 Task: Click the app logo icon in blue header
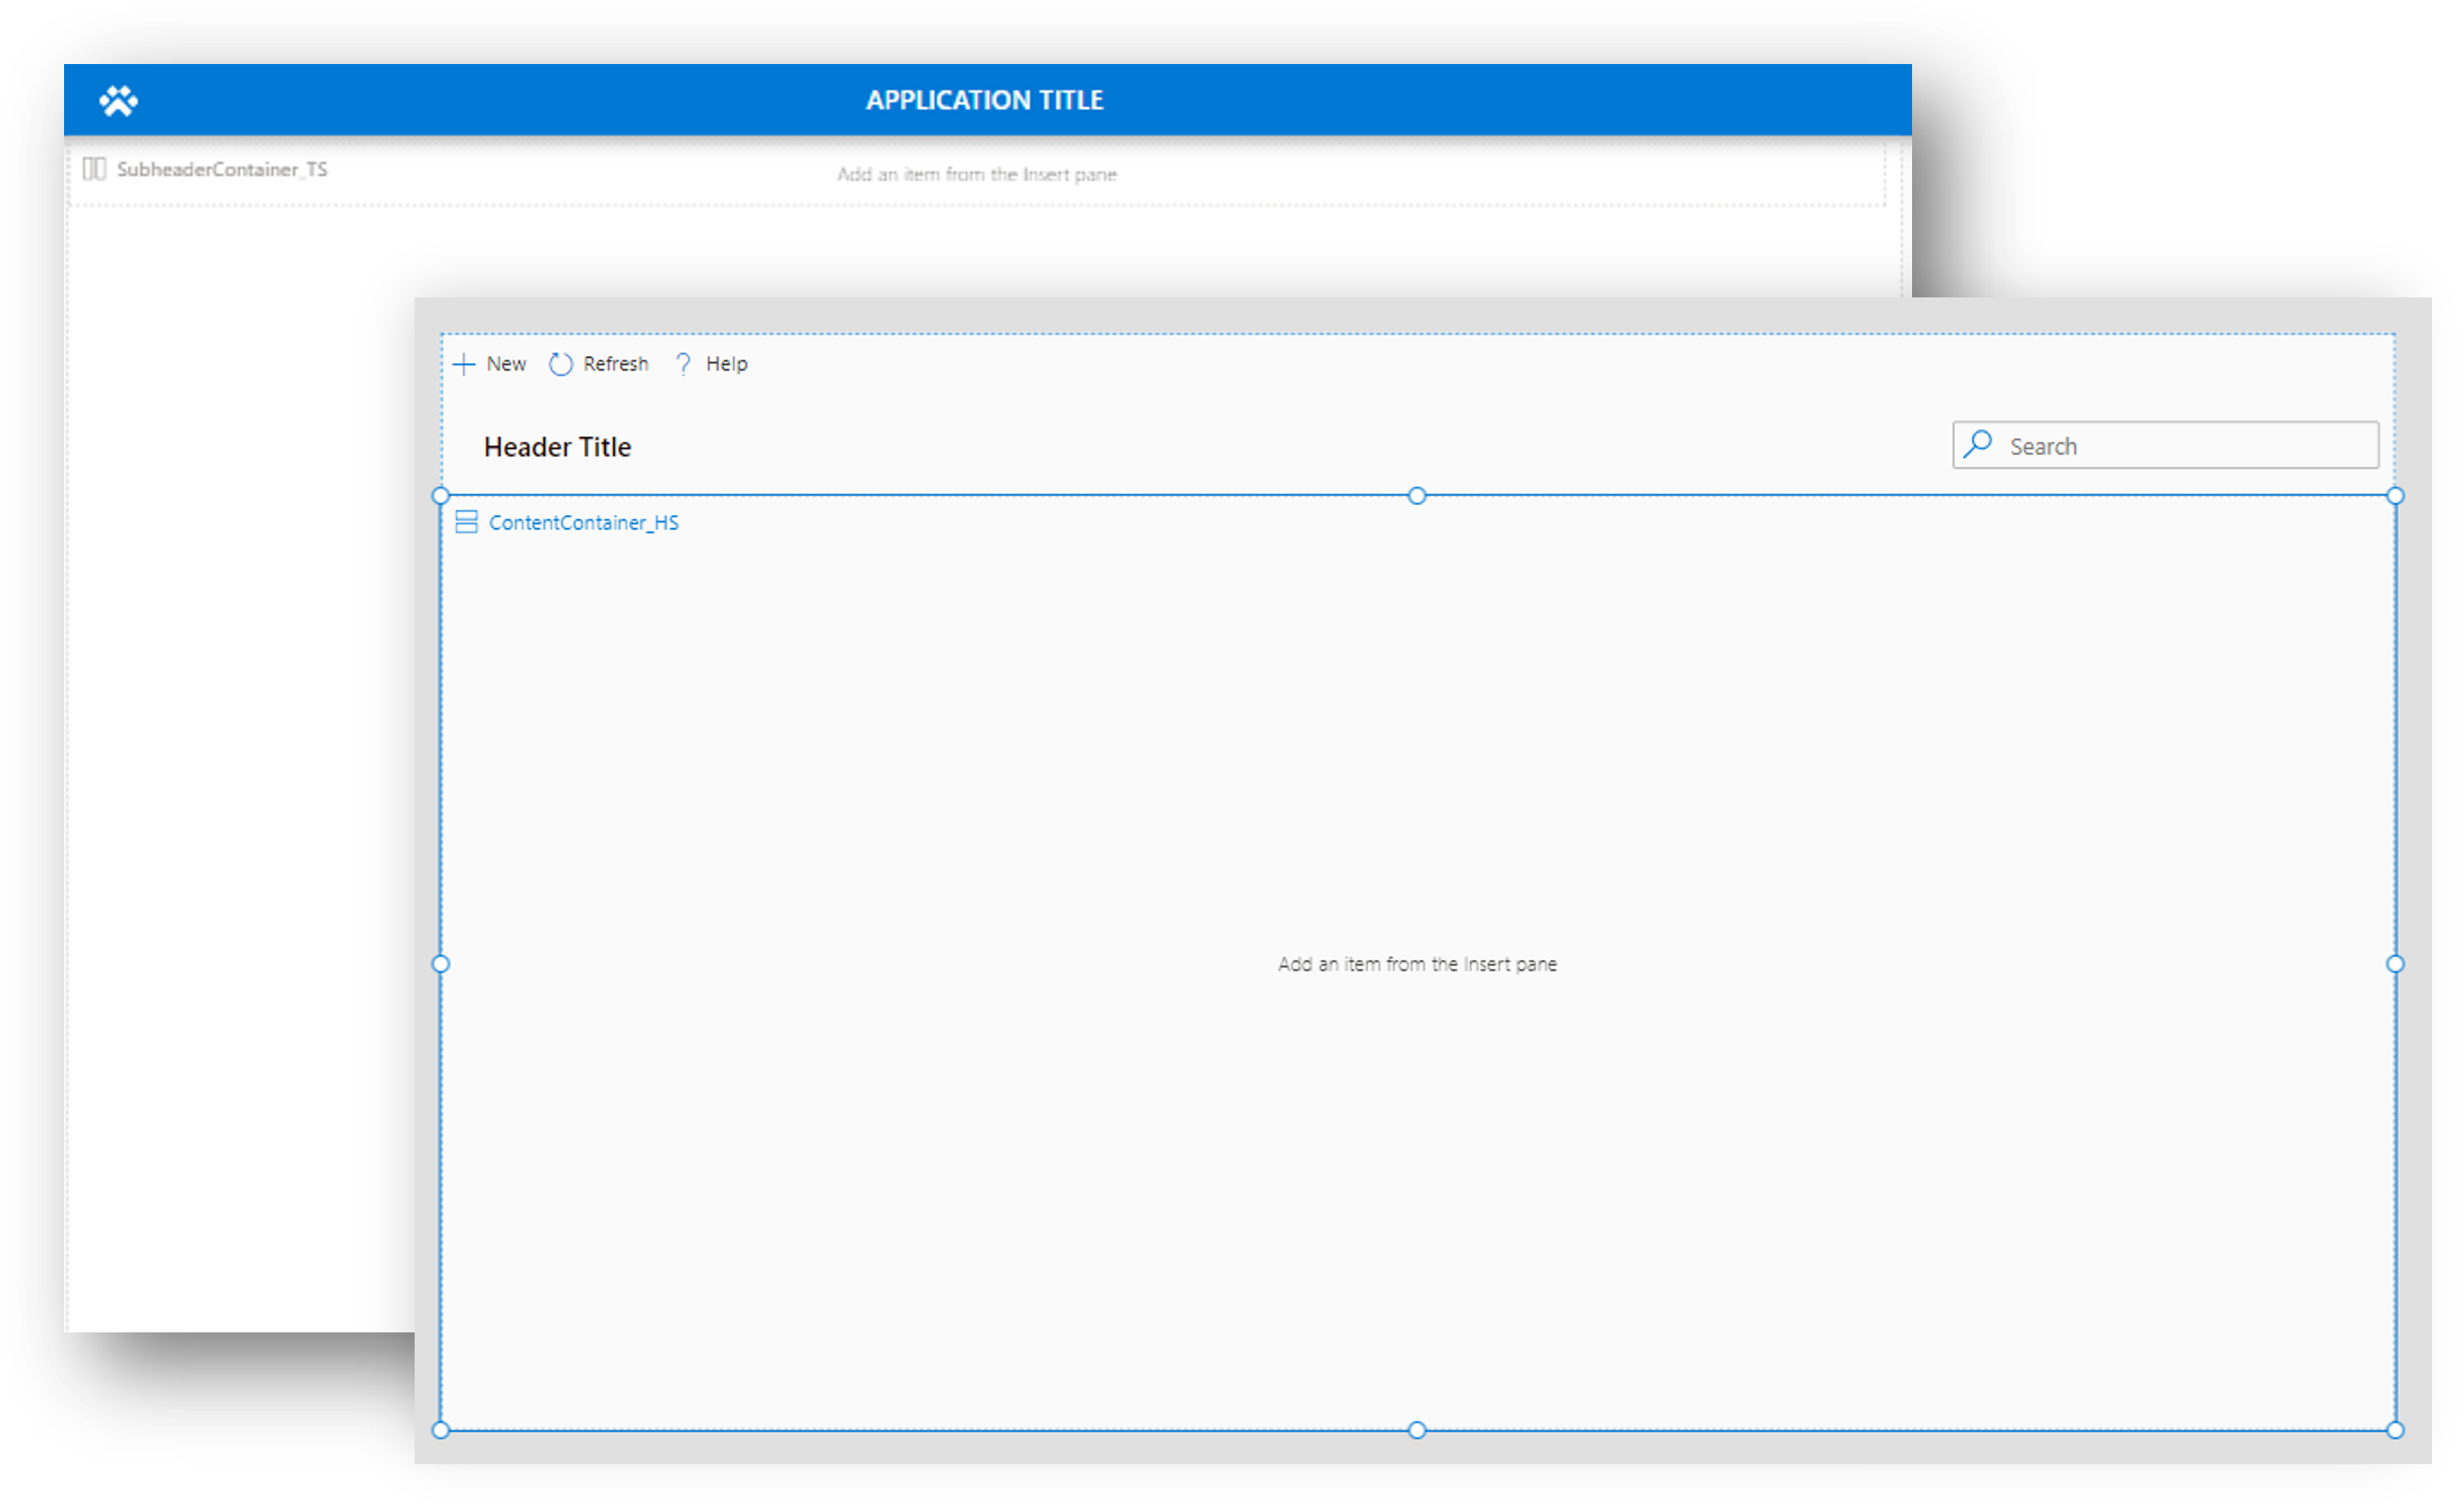point(118,100)
